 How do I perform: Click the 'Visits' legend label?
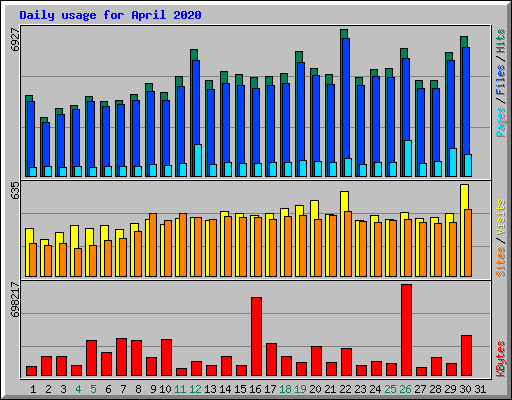point(501,218)
